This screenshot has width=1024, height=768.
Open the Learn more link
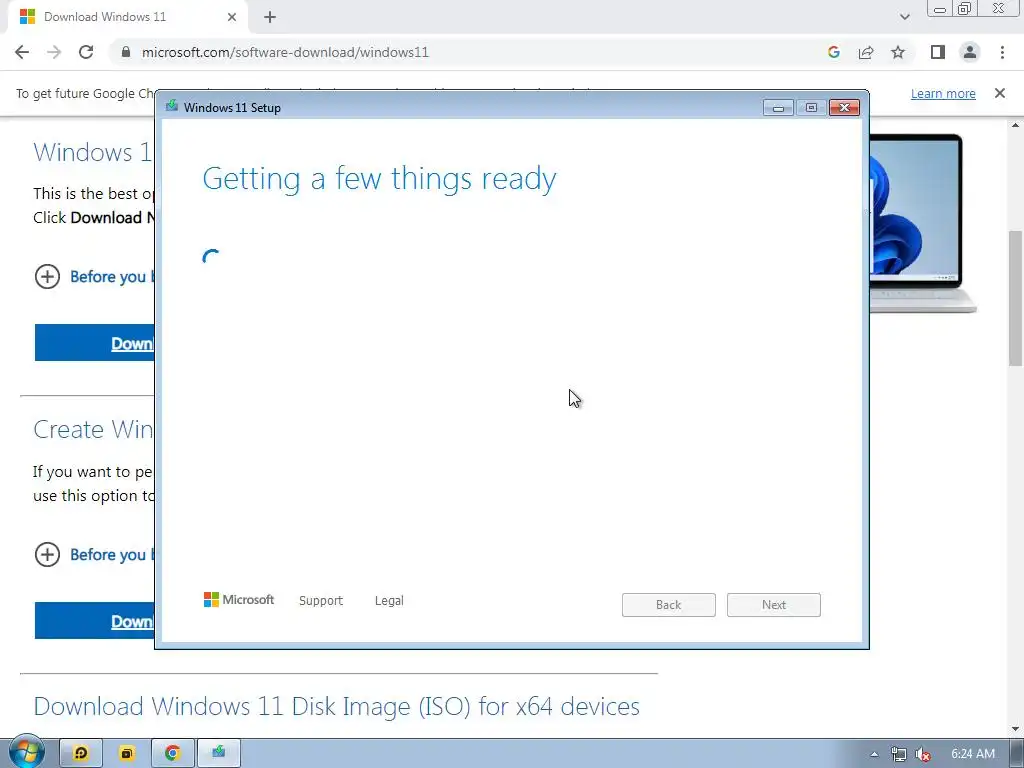pos(943,93)
